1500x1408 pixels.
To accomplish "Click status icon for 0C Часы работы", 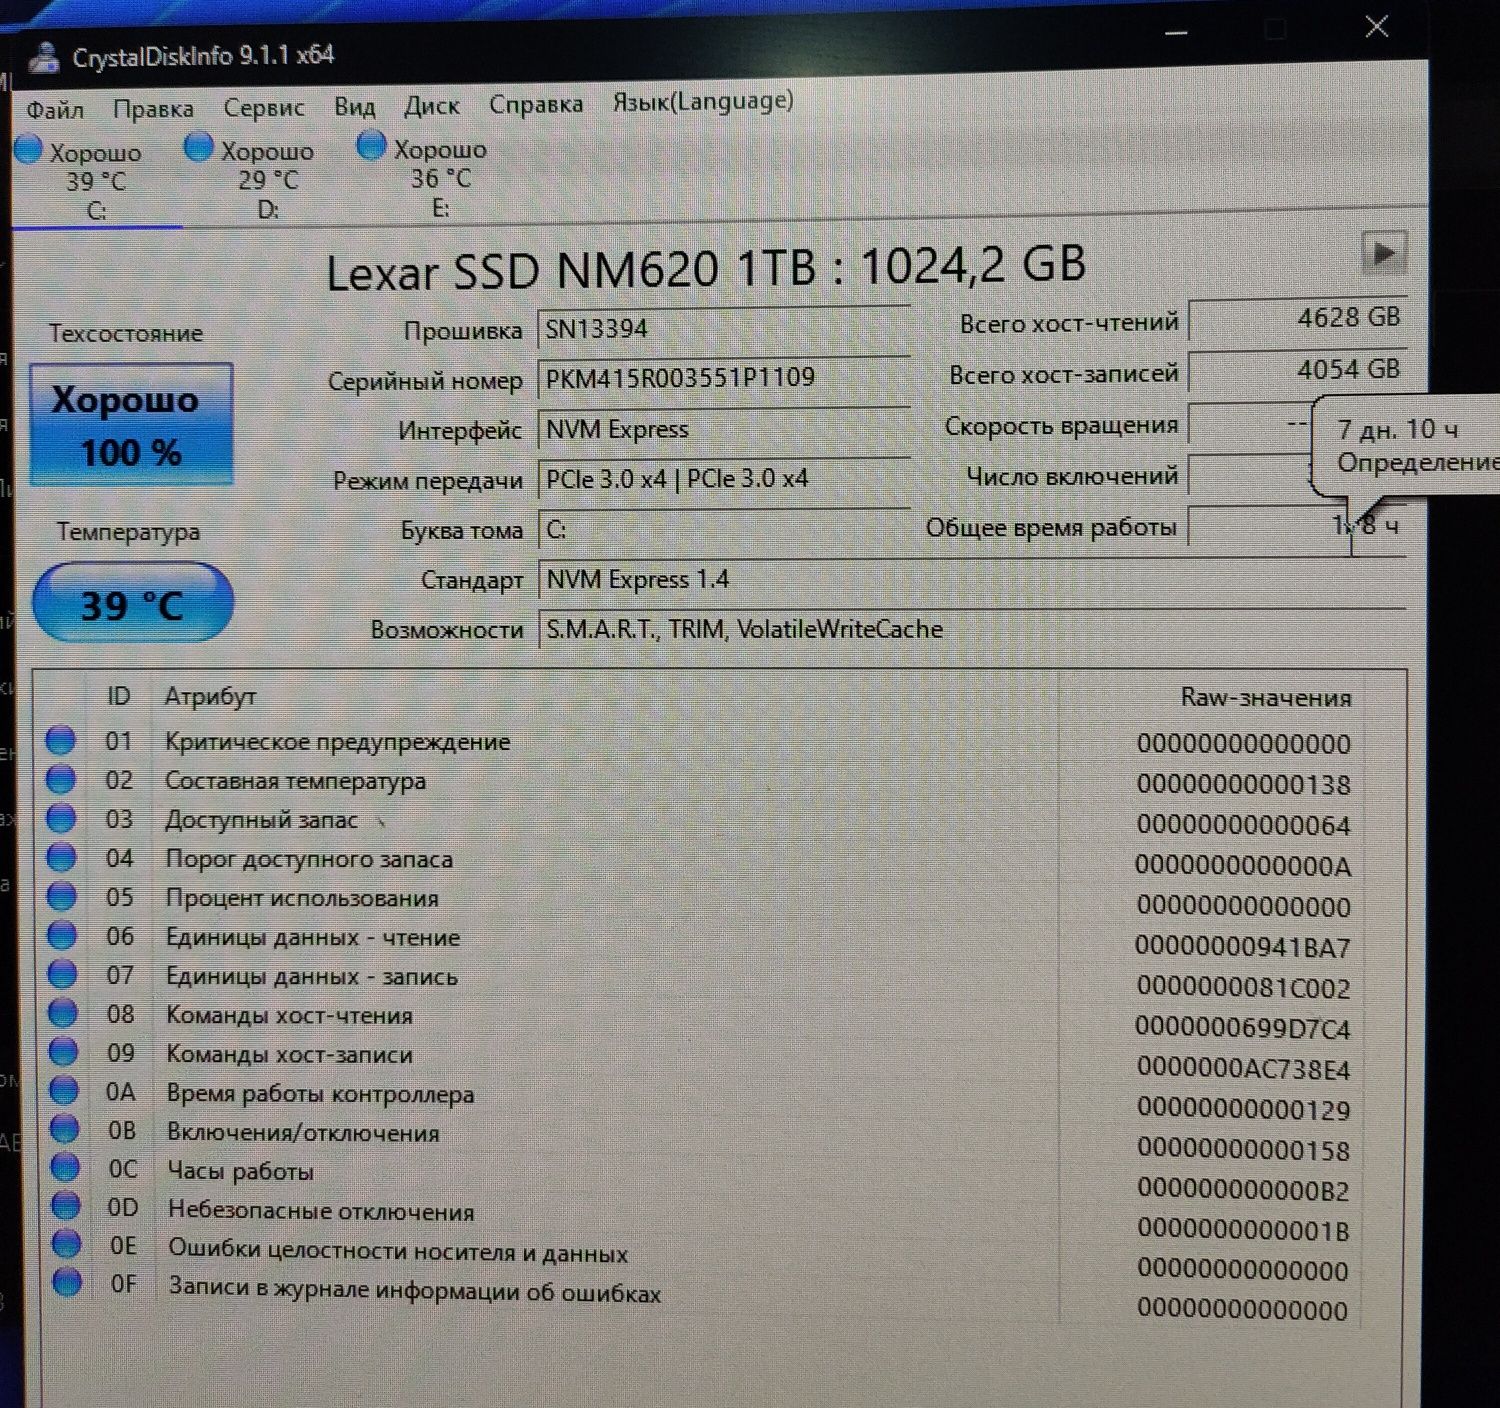I will point(65,1167).
